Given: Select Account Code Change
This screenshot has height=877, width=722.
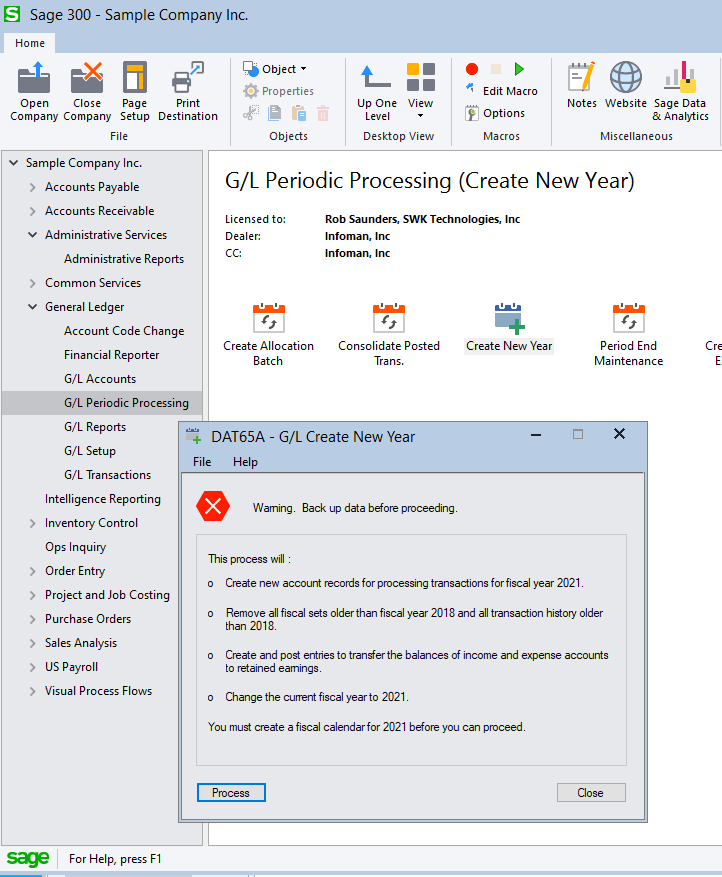Looking at the screenshot, I should (x=124, y=331).
